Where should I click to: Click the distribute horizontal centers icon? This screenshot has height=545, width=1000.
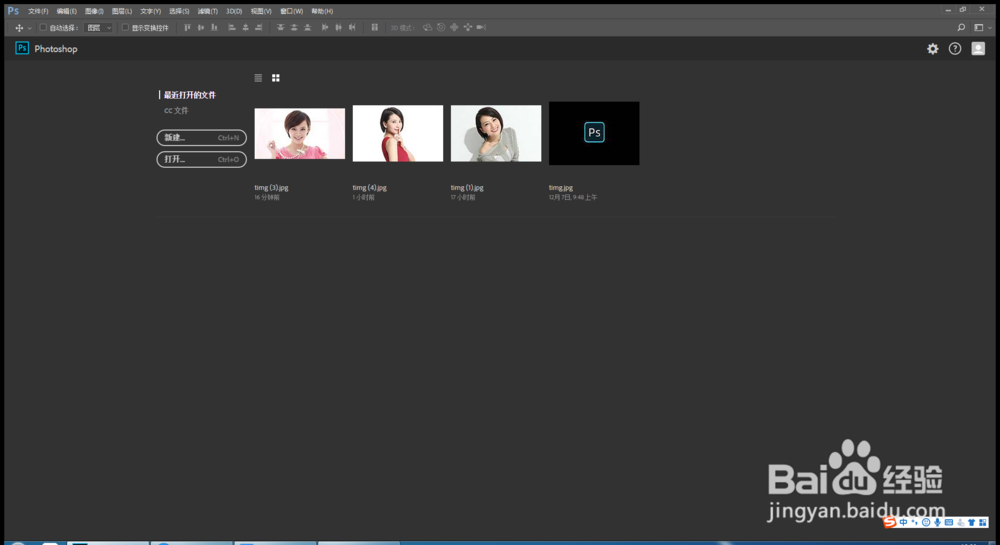339,27
